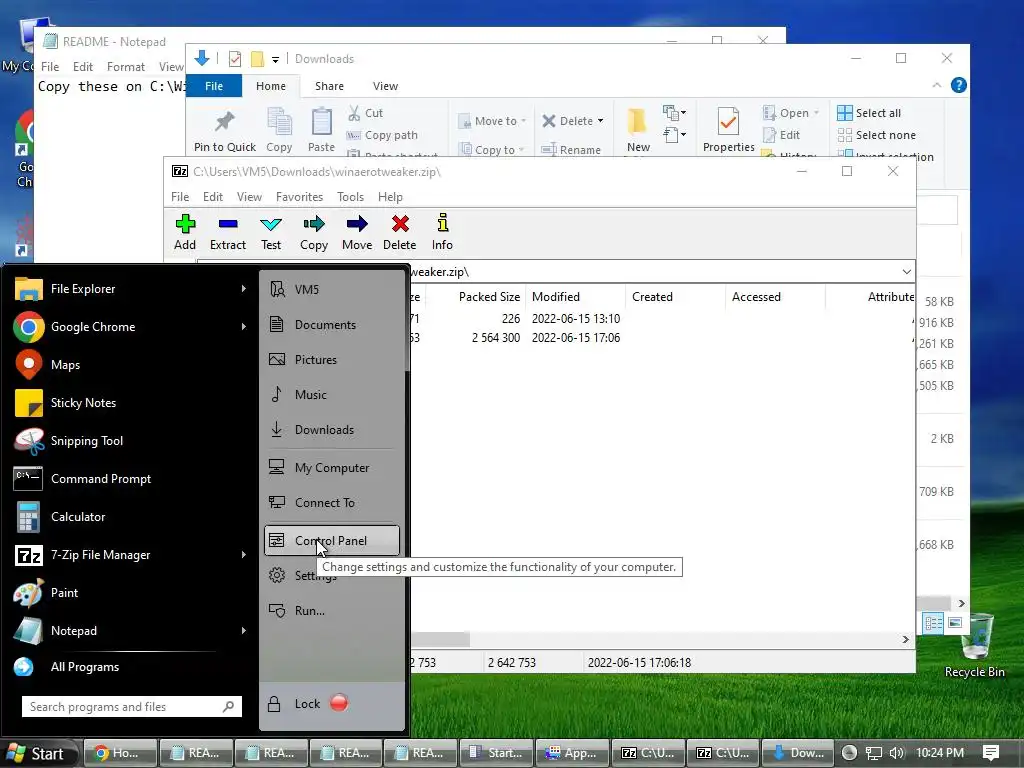Click Lock in the Start menu
1024x768 pixels.
pos(295,703)
